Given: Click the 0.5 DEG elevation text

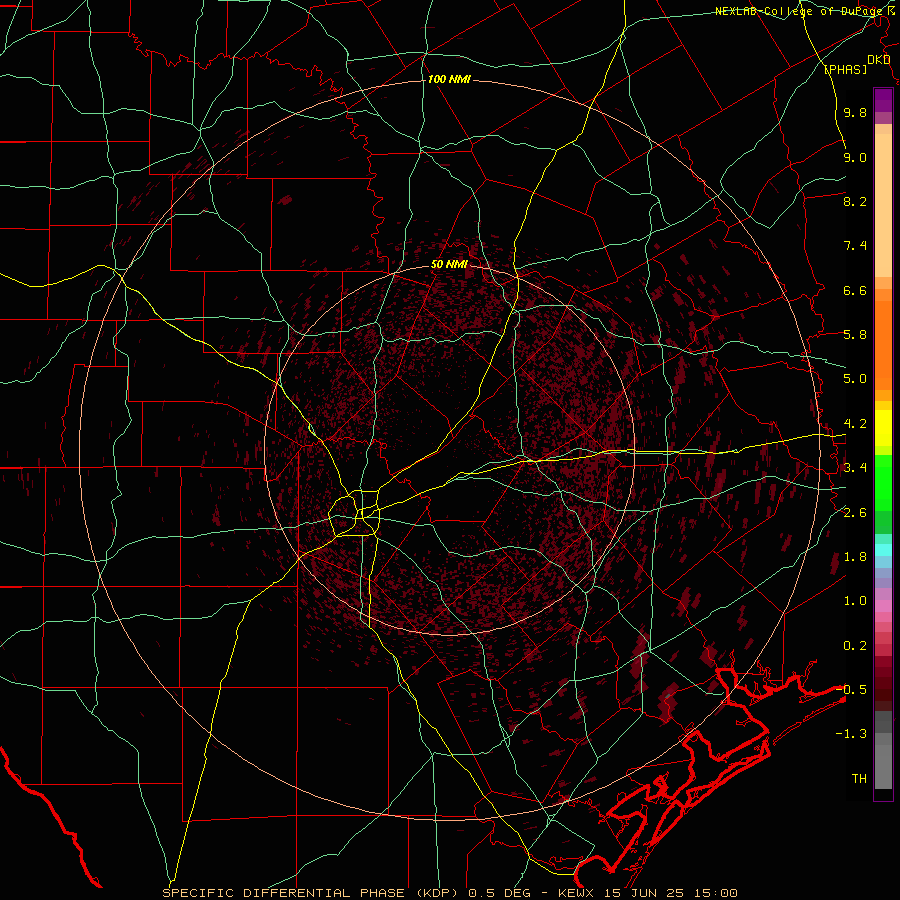Looking at the screenshot, I should click(499, 893).
